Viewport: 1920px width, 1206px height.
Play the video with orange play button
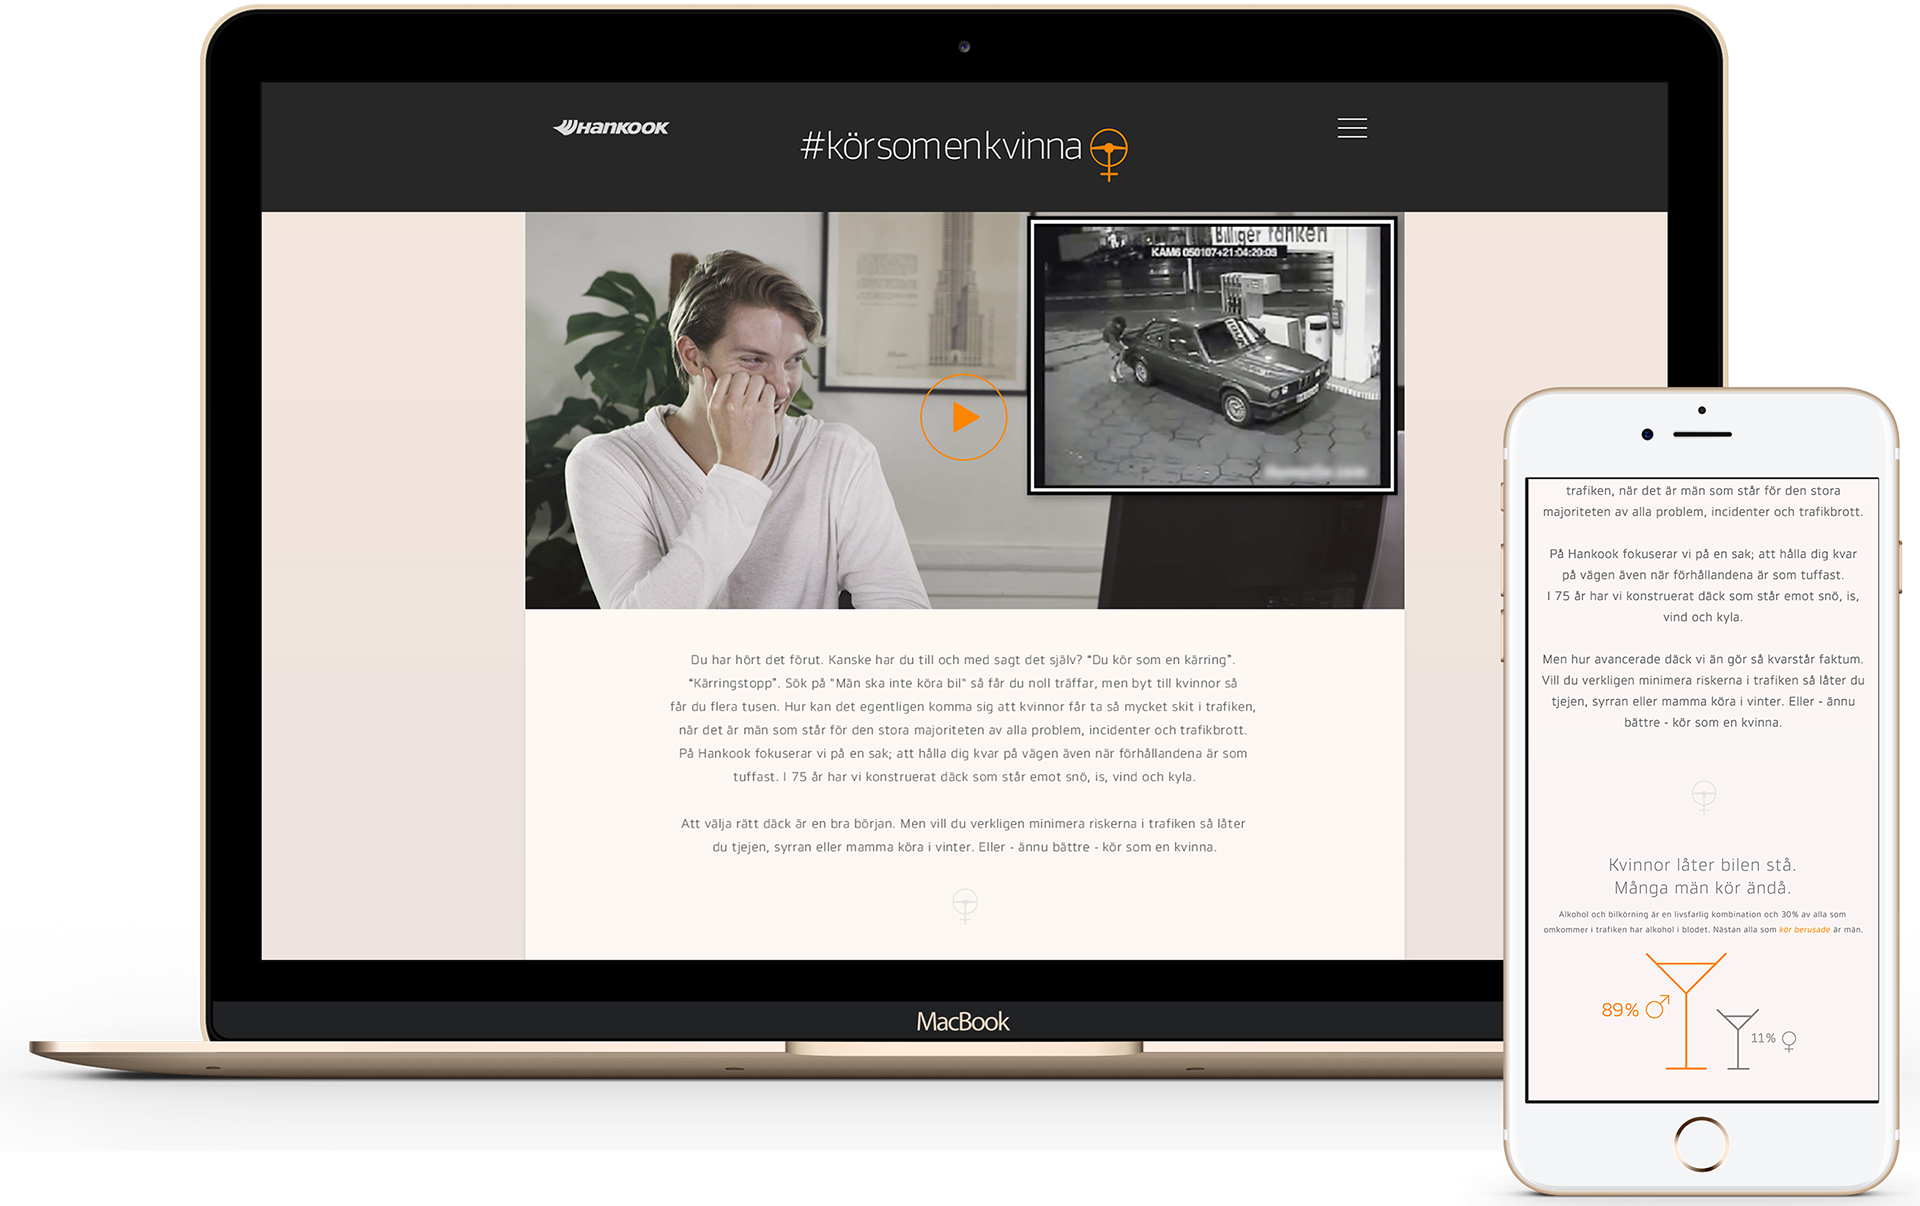pos(963,417)
